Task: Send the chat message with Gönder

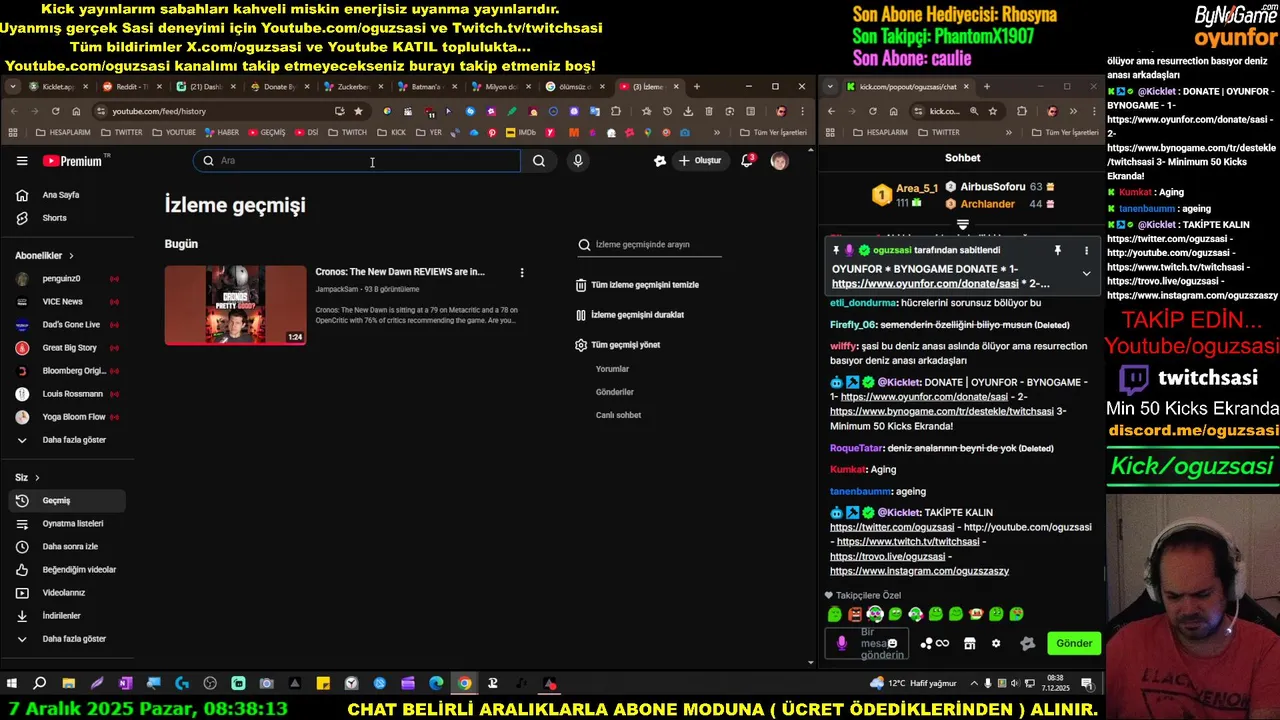Action: [x=1074, y=643]
